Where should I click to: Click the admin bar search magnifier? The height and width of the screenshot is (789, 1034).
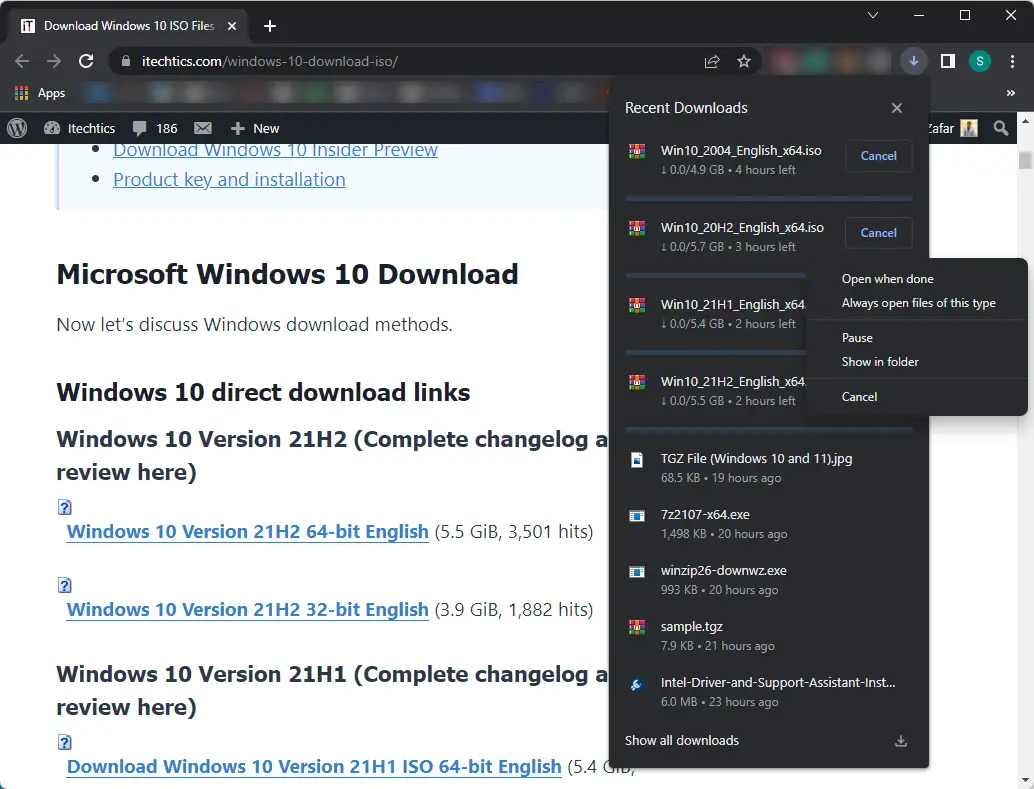pyautogui.click(x=1001, y=128)
